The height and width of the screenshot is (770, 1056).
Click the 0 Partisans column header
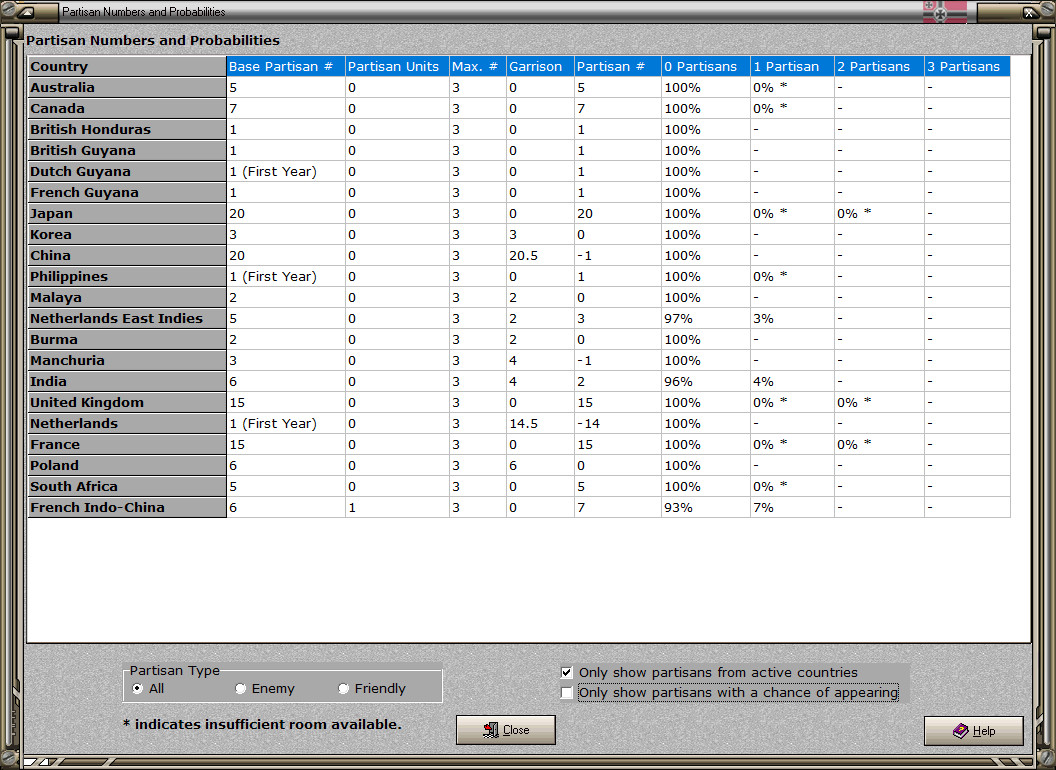(x=706, y=66)
